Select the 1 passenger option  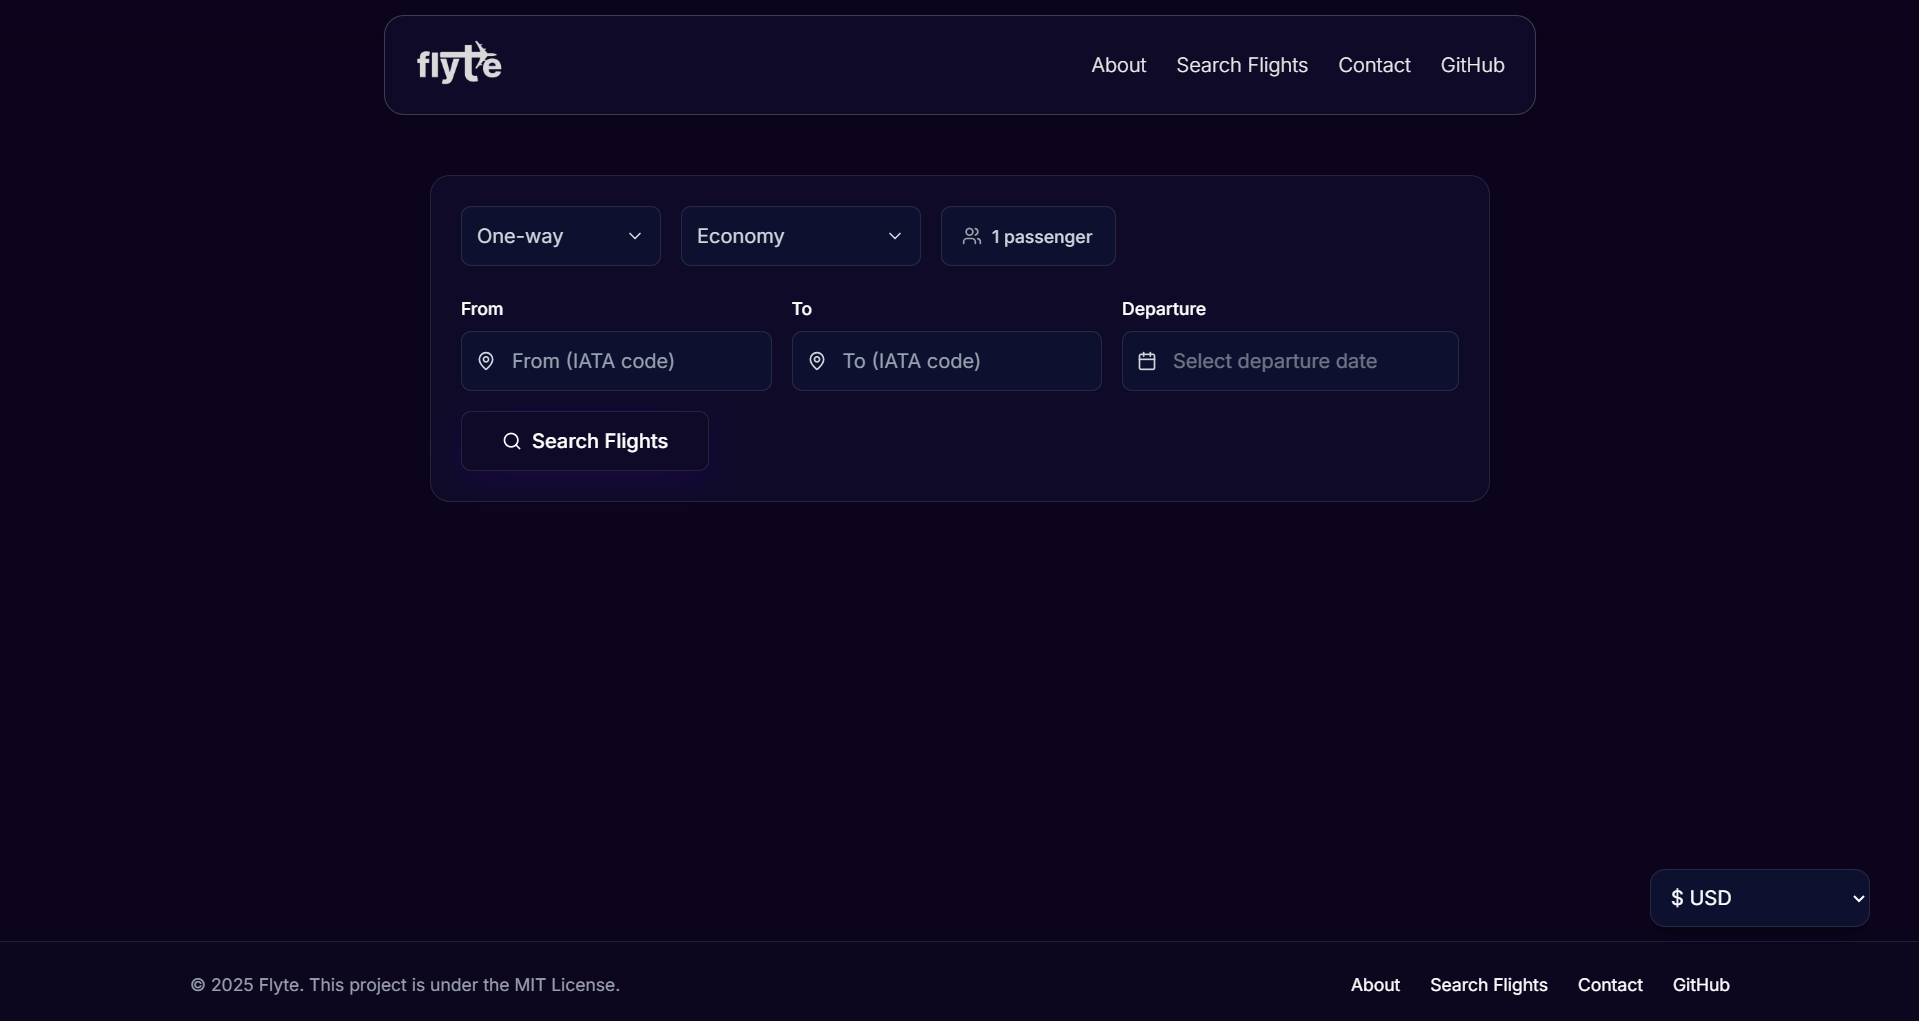(1028, 237)
